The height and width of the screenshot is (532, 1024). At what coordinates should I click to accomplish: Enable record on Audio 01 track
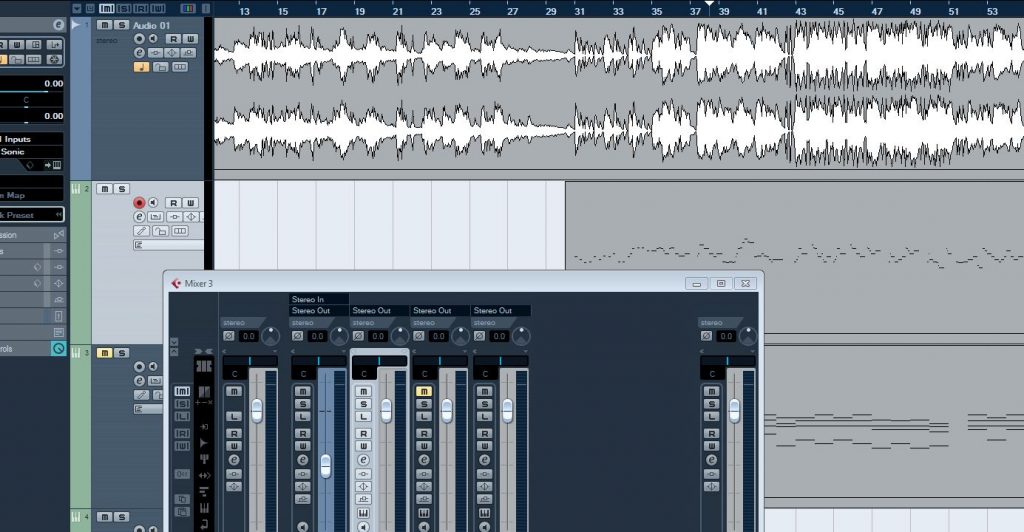[x=139, y=39]
